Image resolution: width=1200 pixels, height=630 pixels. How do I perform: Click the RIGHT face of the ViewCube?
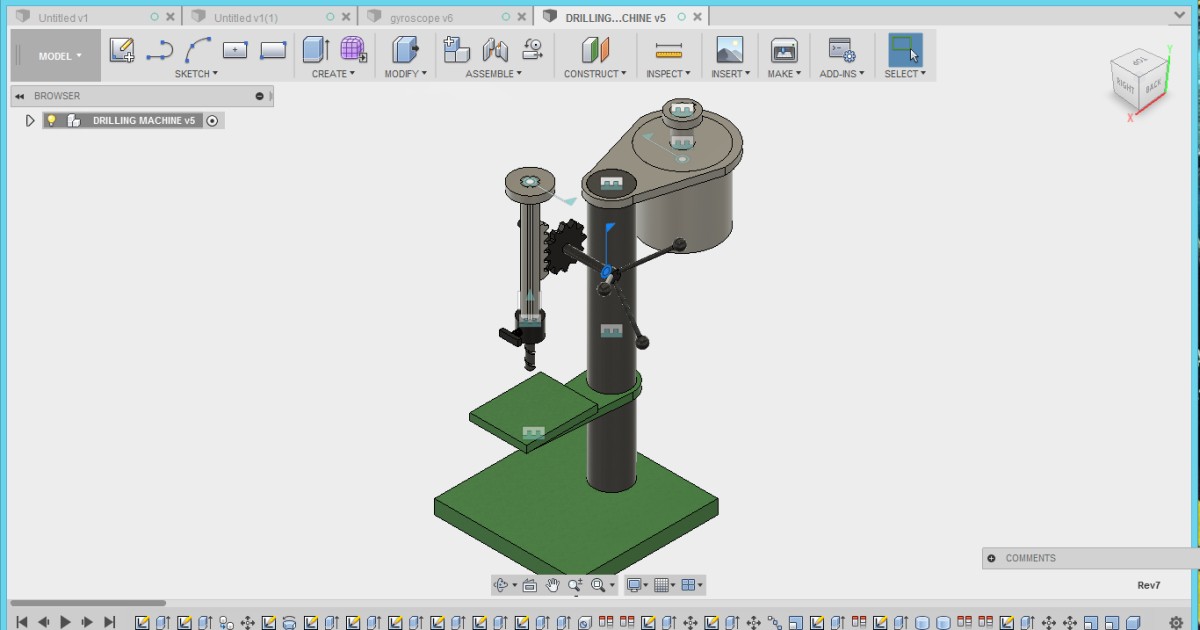tap(1128, 86)
